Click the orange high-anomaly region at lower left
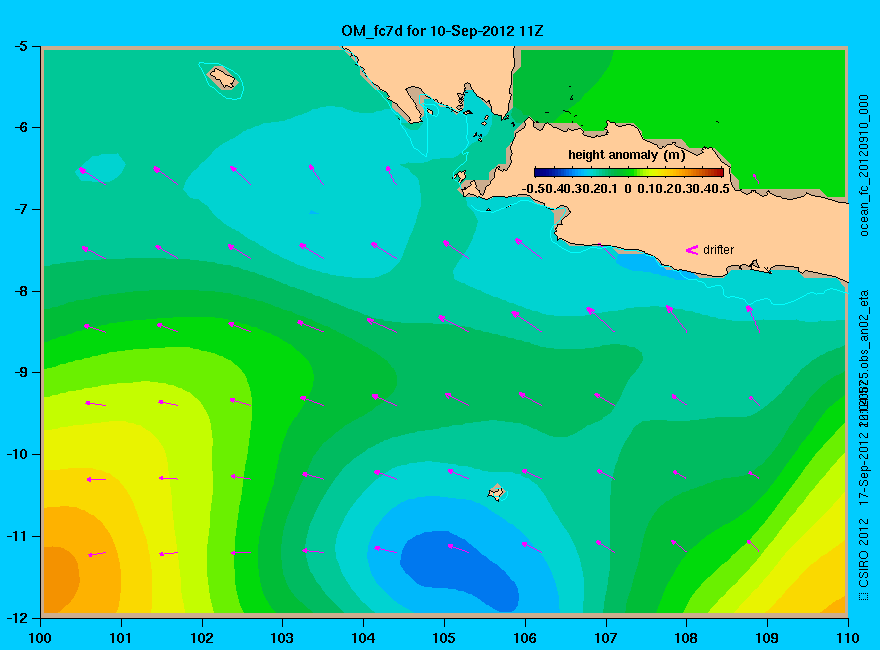Screen dimensions: 880x650 61,579
